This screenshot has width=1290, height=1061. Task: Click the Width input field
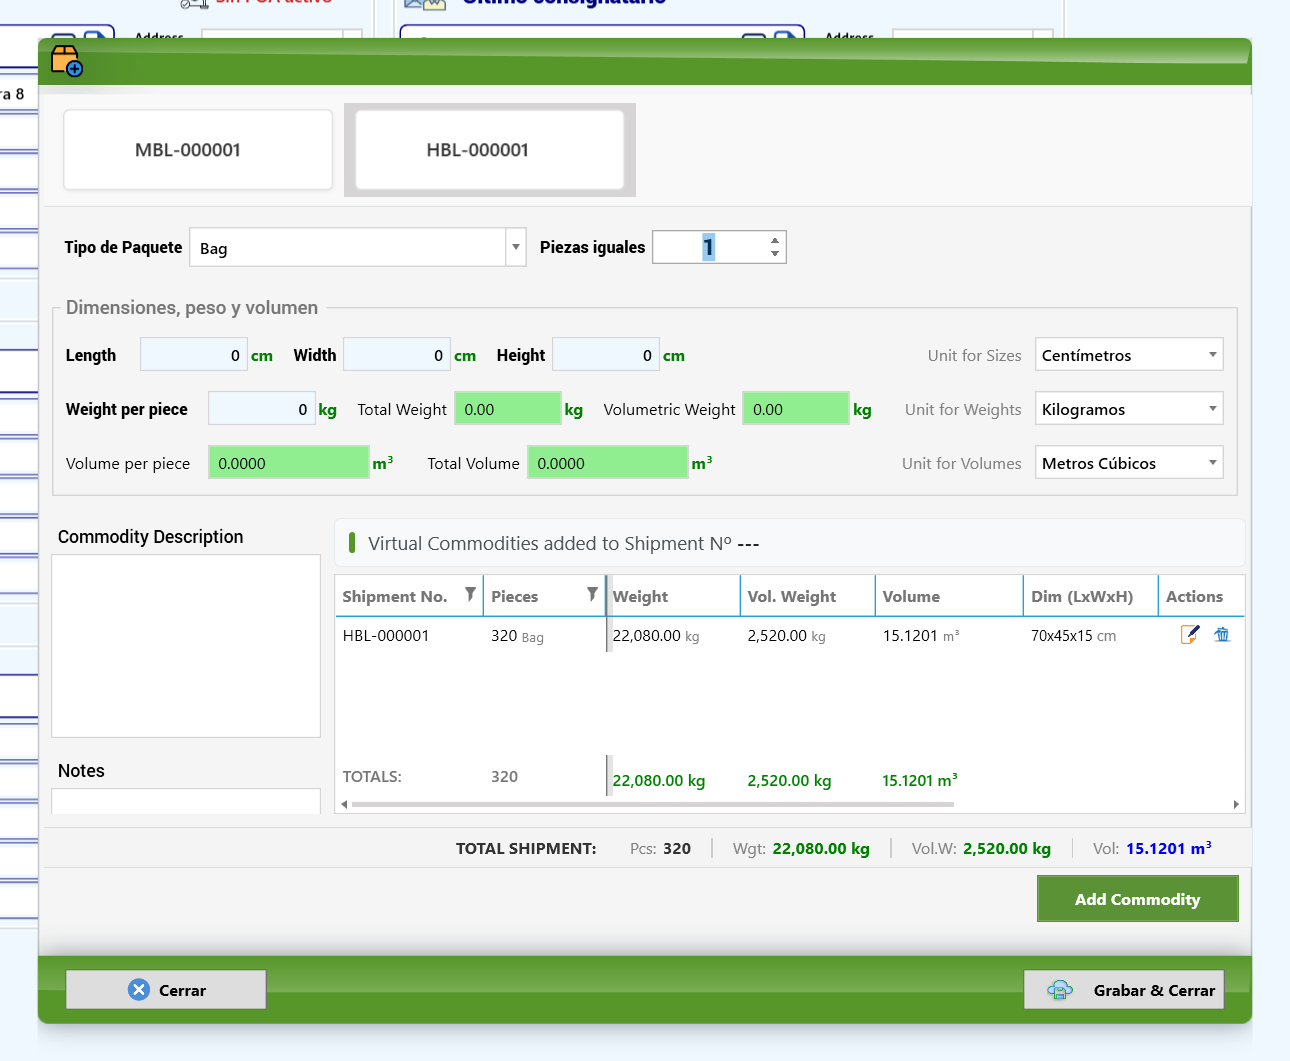click(396, 355)
